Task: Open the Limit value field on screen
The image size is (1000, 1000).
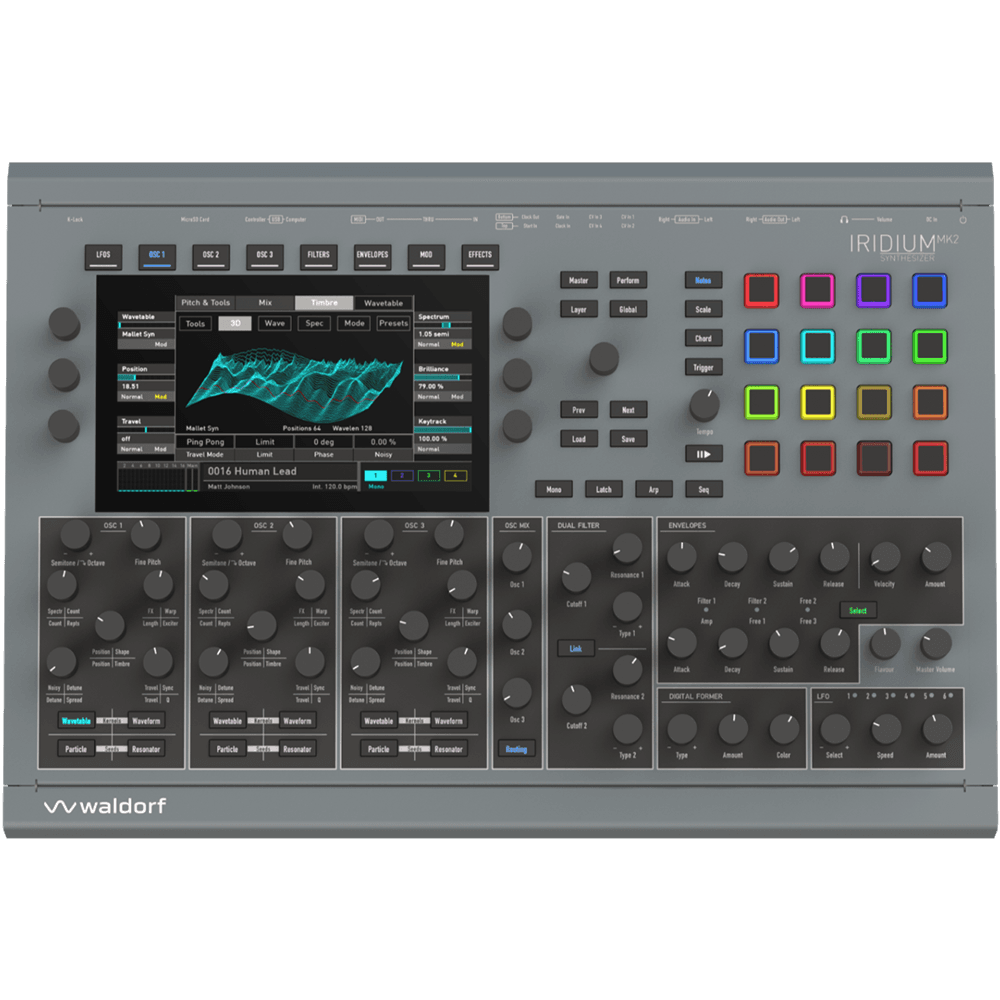Action: (265, 441)
